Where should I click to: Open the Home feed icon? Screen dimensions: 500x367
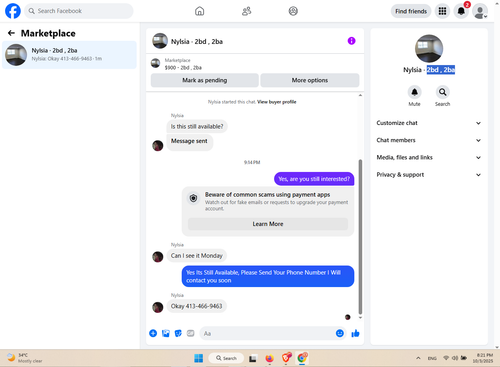coord(199,11)
